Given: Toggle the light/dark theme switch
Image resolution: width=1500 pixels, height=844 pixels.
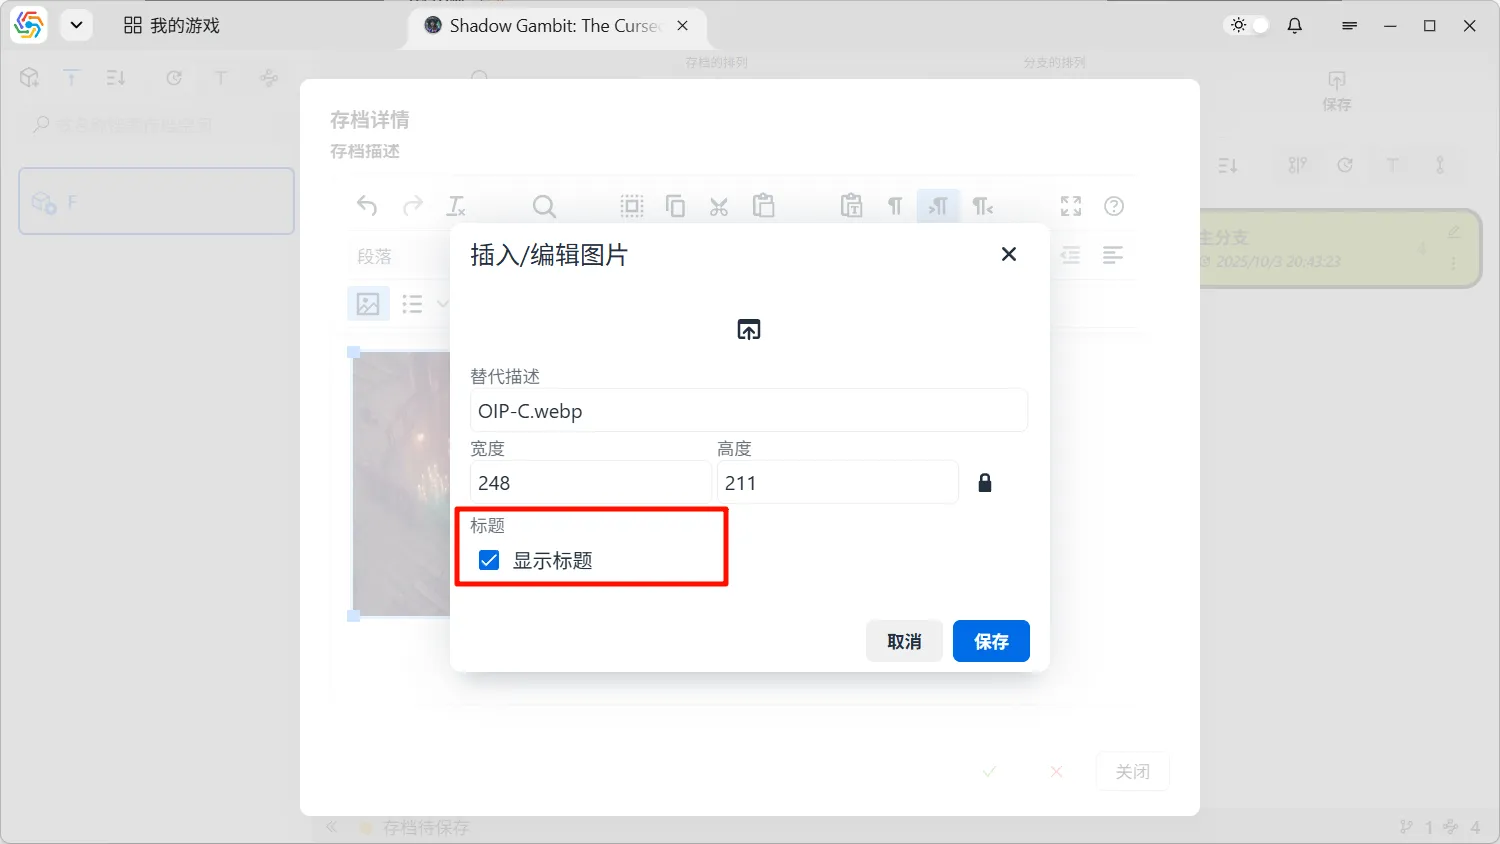Looking at the screenshot, I should [x=1249, y=26].
